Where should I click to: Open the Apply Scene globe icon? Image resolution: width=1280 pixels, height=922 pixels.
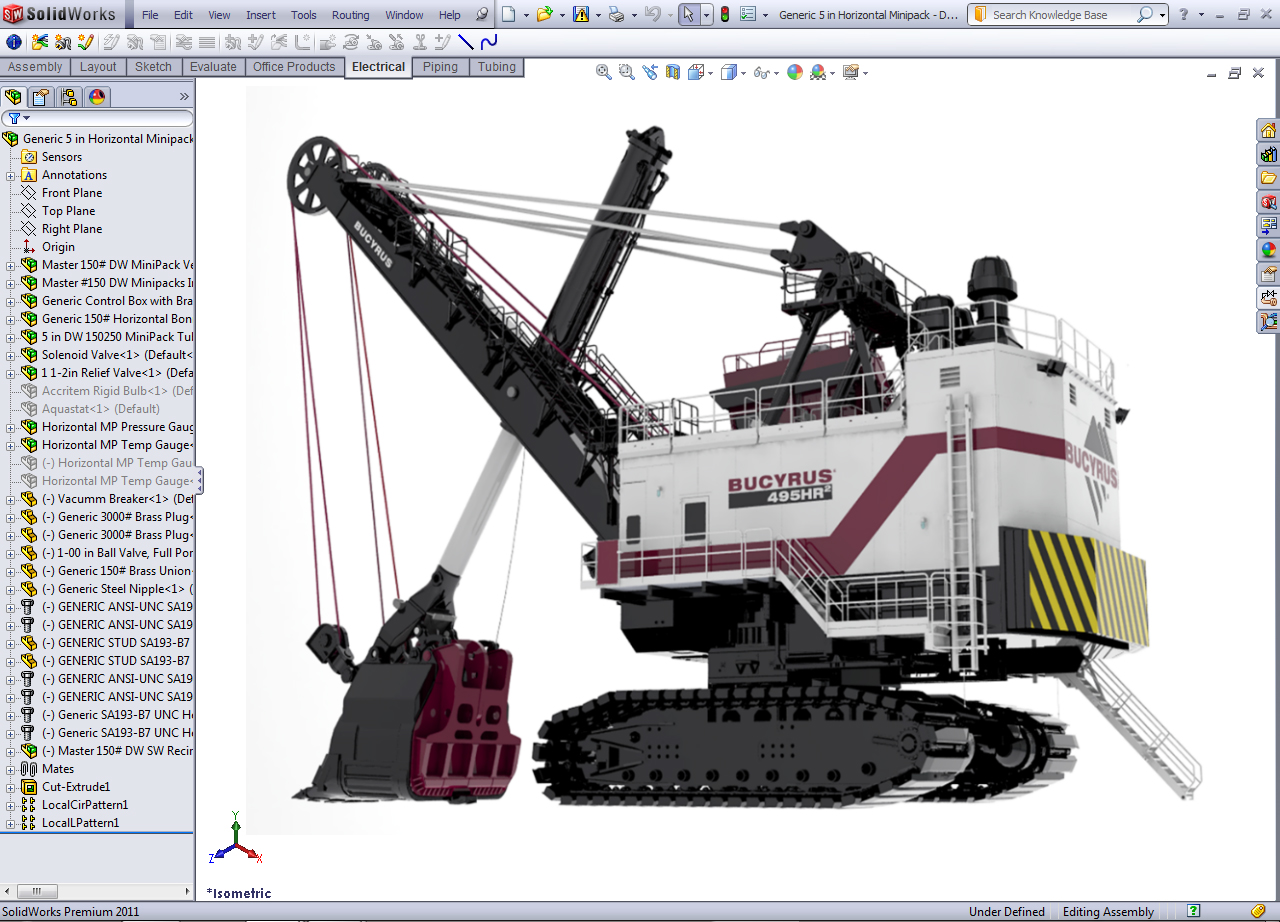tap(793, 72)
